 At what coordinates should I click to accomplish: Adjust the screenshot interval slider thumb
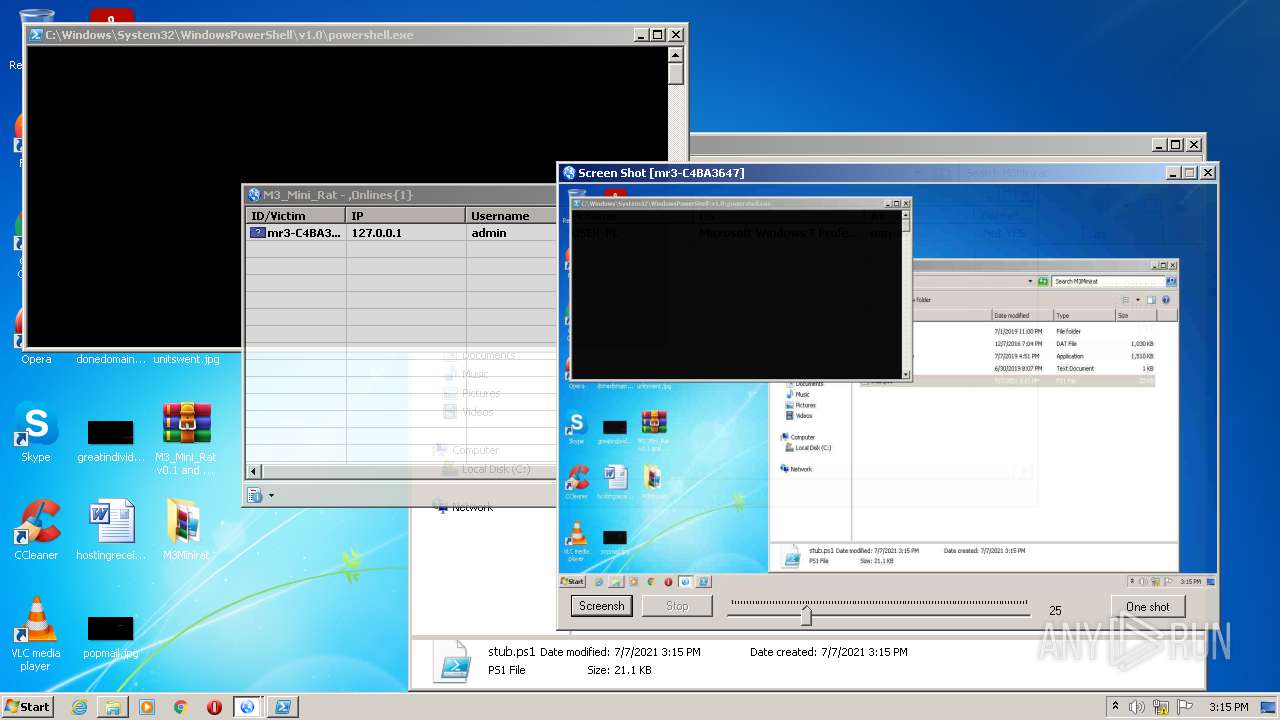pyautogui.click(x=806, y=616)
